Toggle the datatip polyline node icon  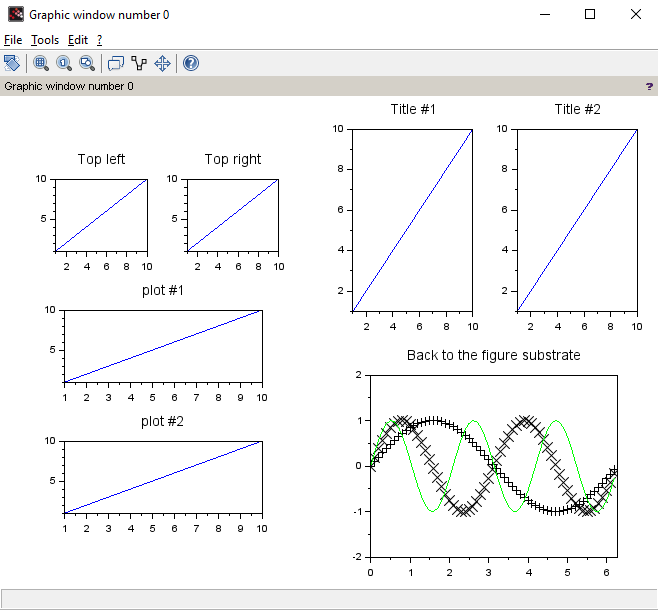tap(139, 63)
